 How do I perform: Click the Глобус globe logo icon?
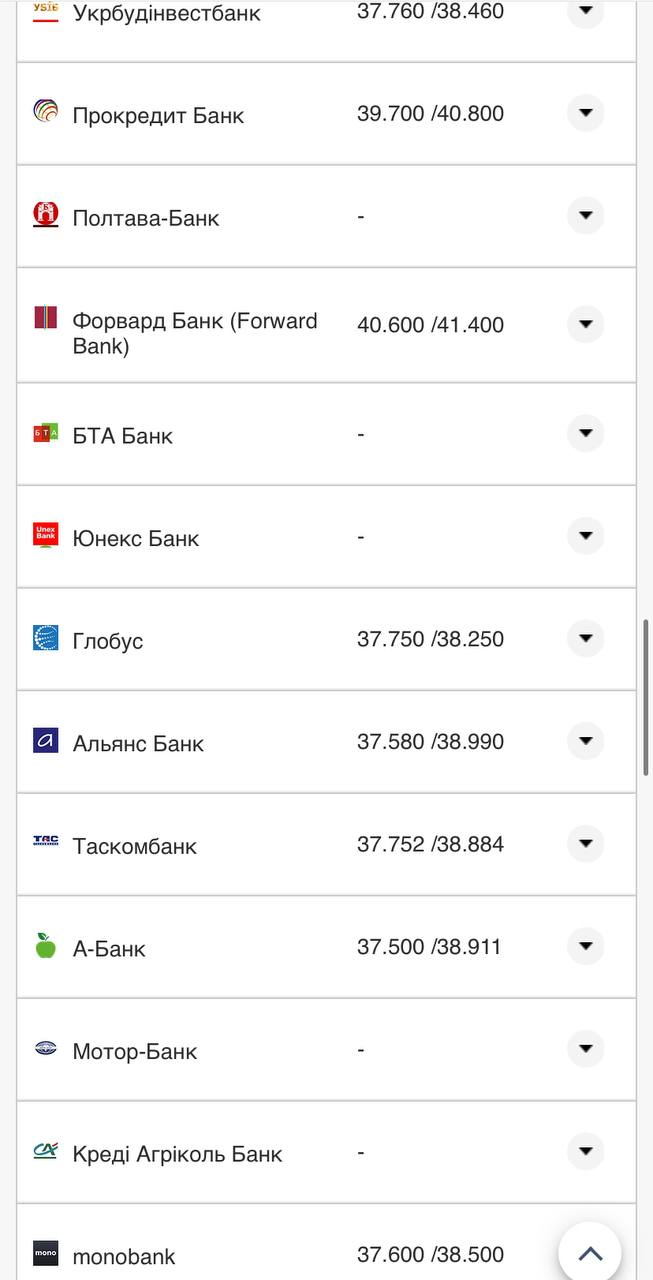(x=46, y=638)
